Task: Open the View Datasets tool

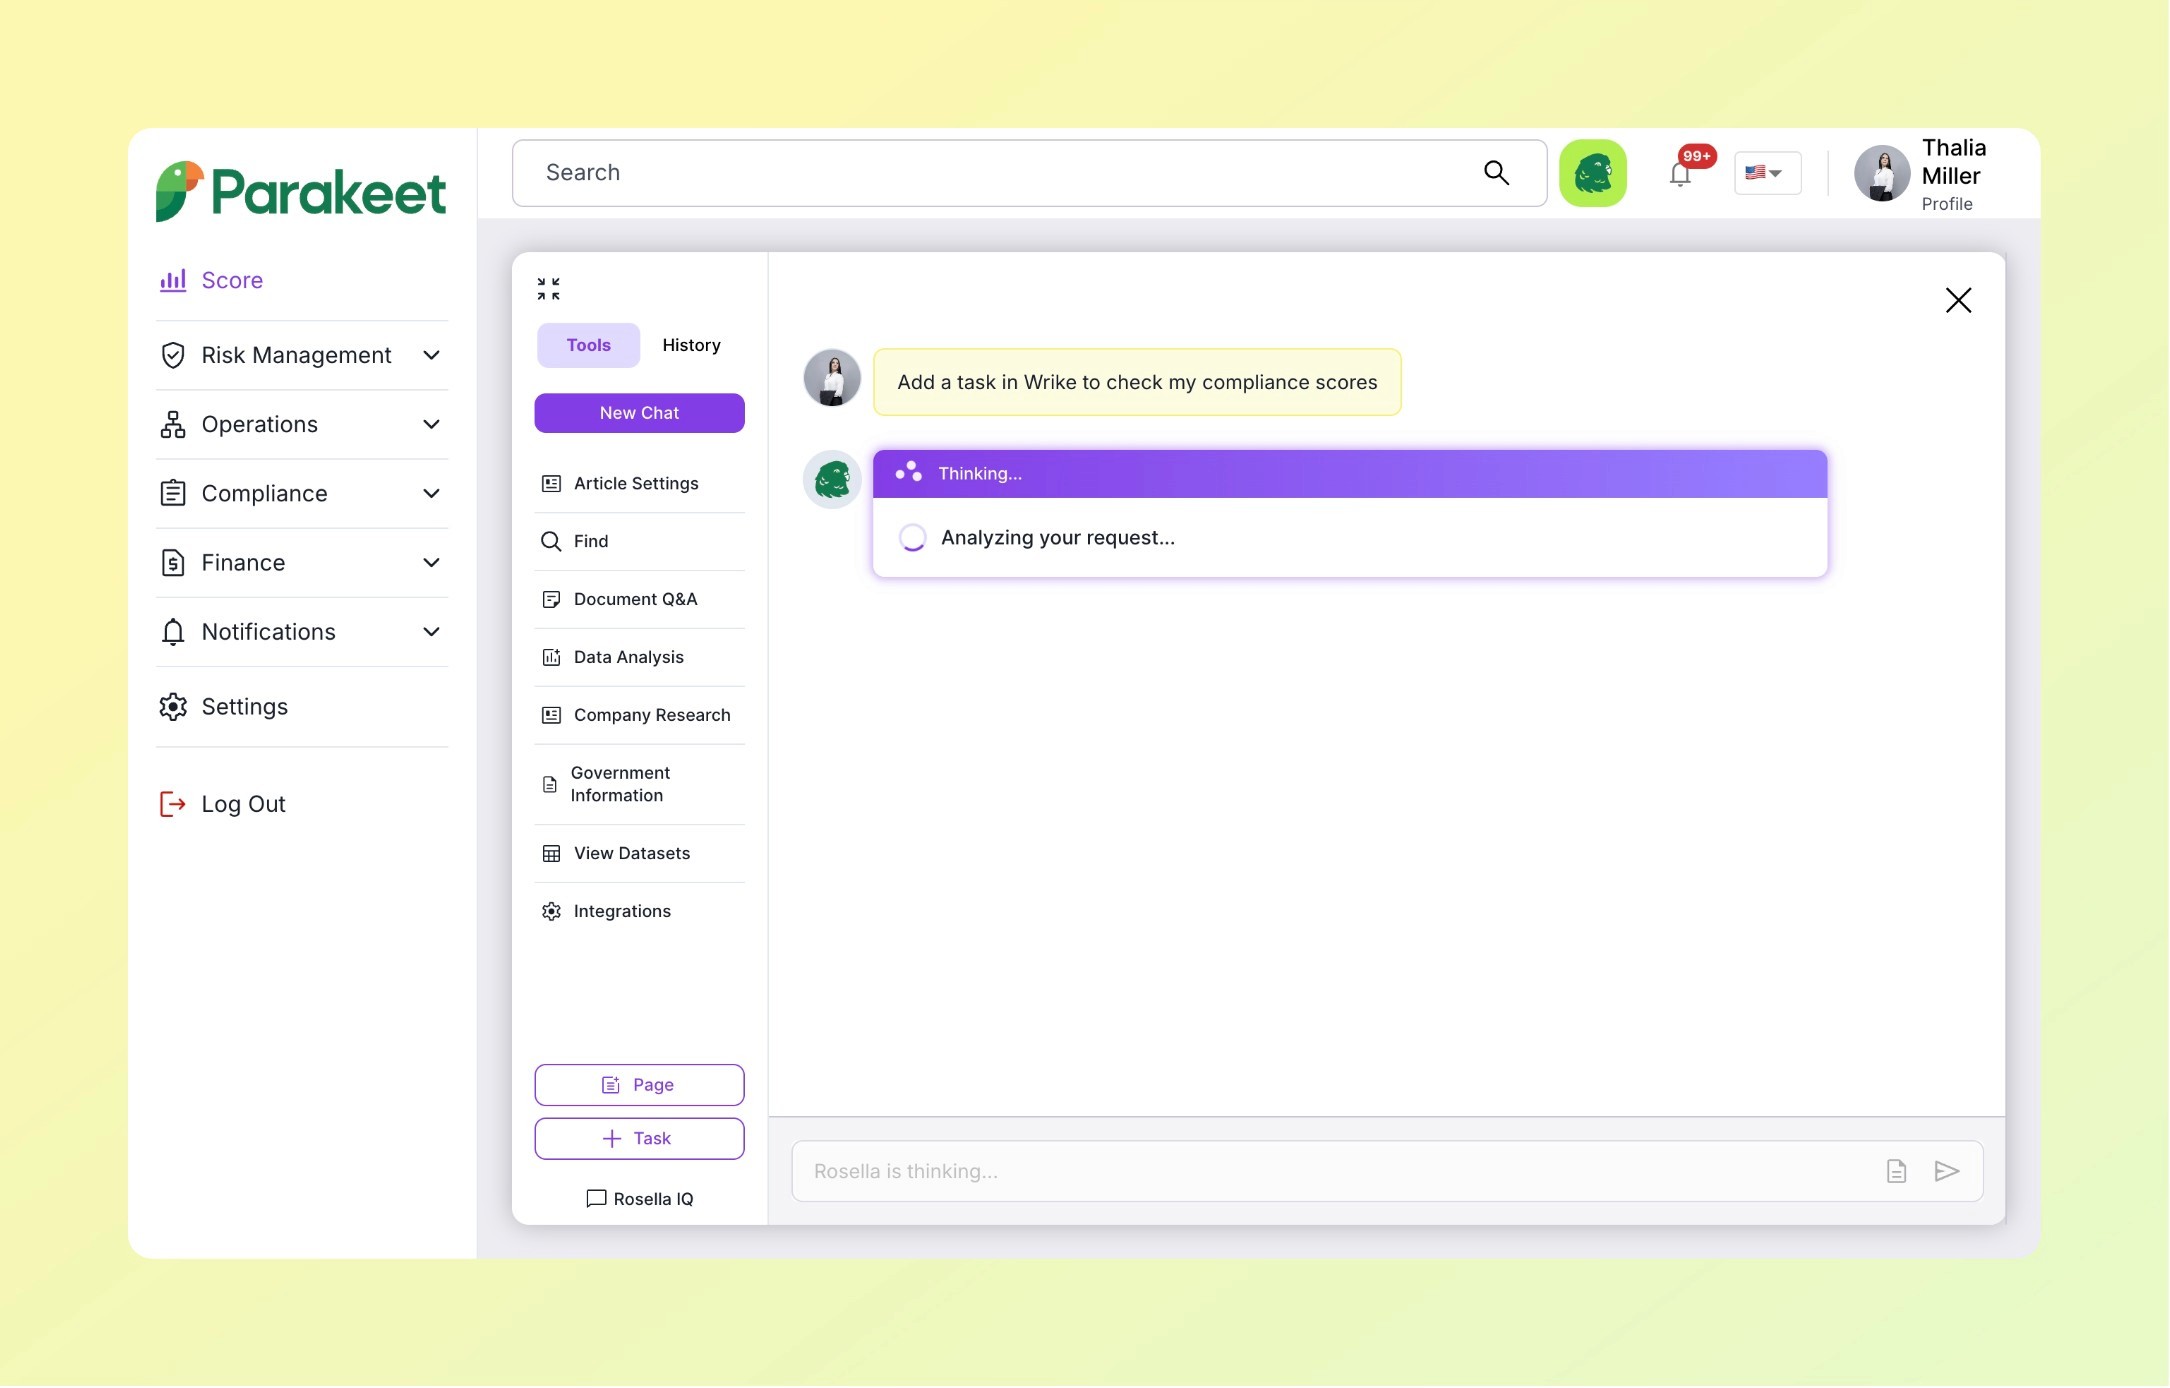Action: click(631, 853)
